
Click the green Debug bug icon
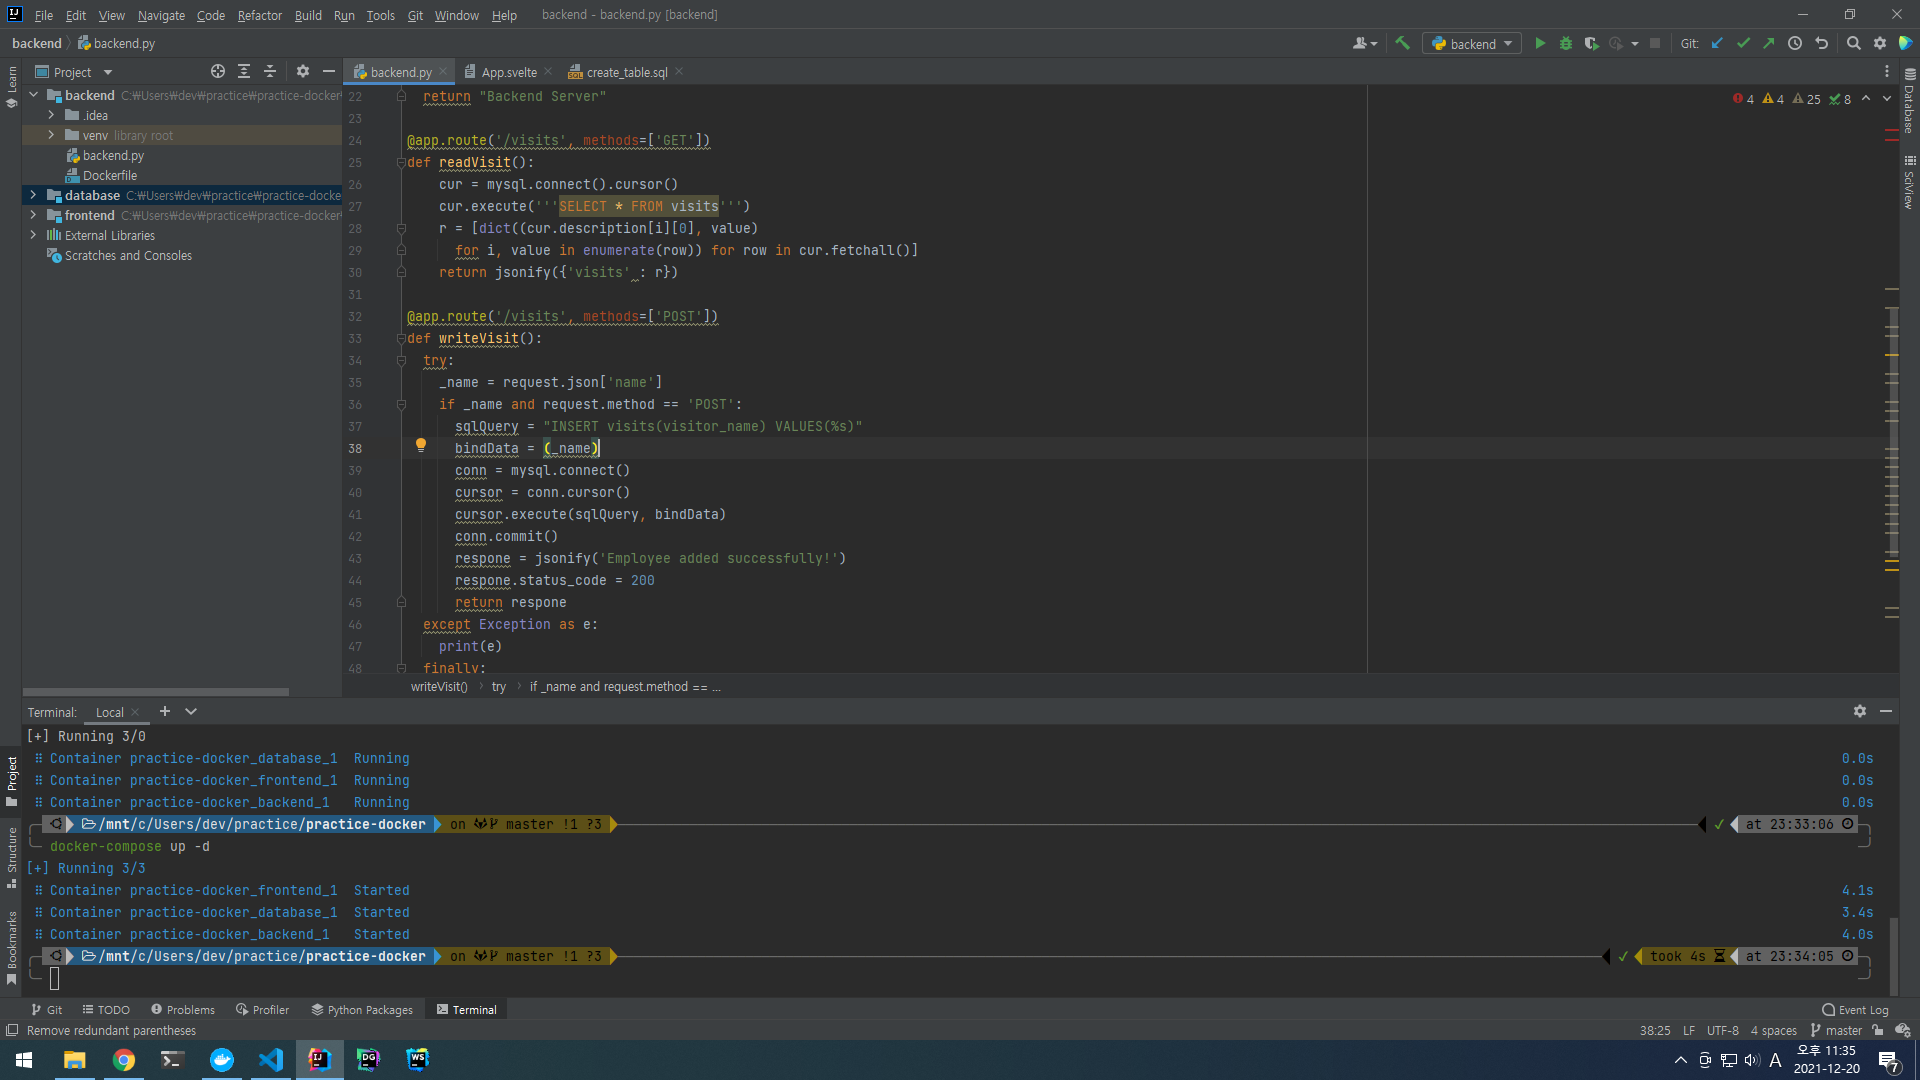point(1566,43)
